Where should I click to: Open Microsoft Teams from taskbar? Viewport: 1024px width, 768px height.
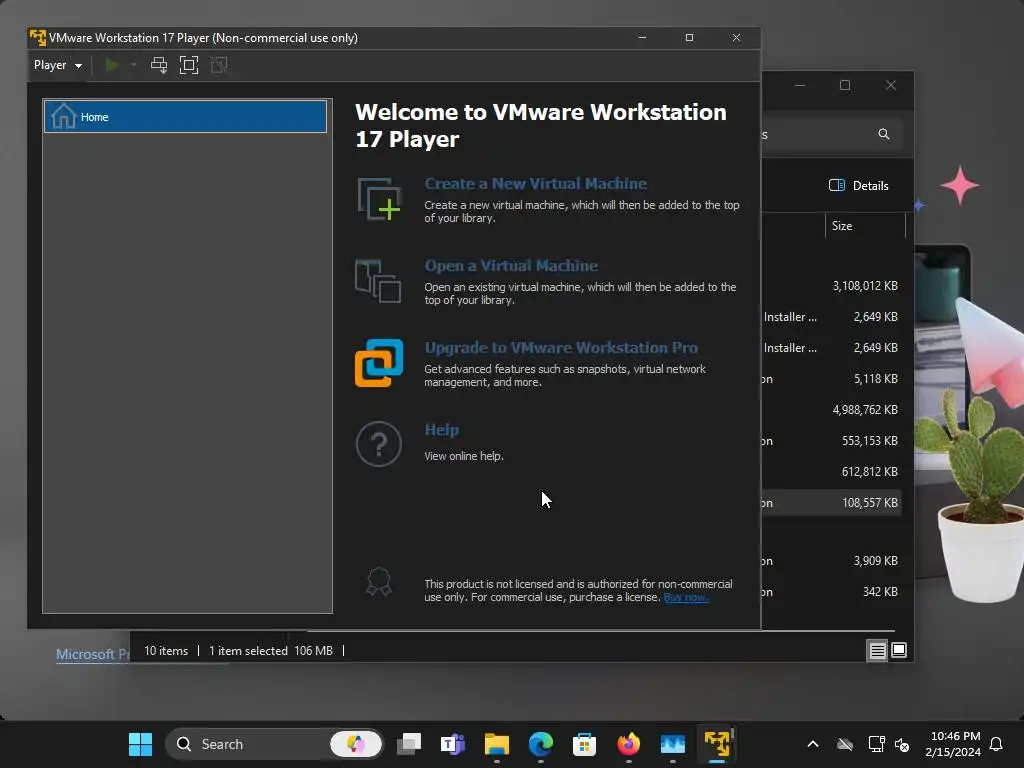[453, 744]
